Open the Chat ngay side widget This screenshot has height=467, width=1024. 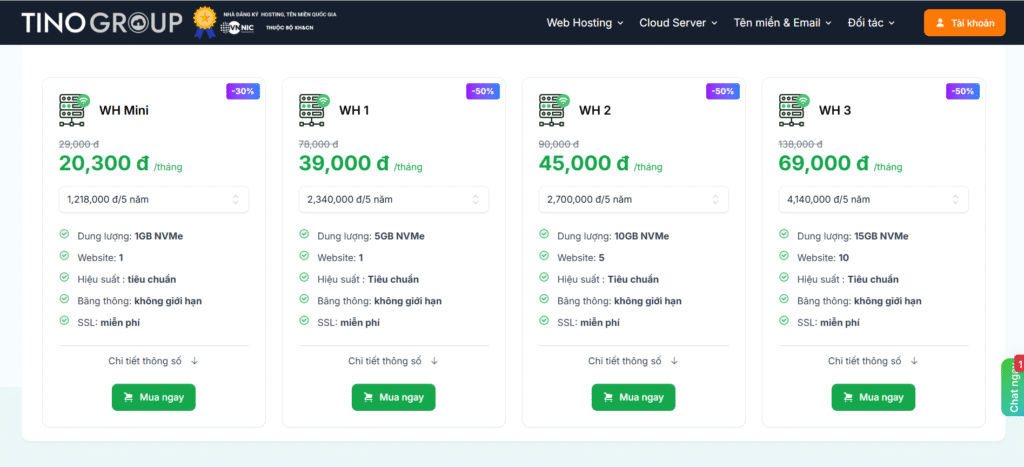pyautogui.click(x=1012, y=387)
